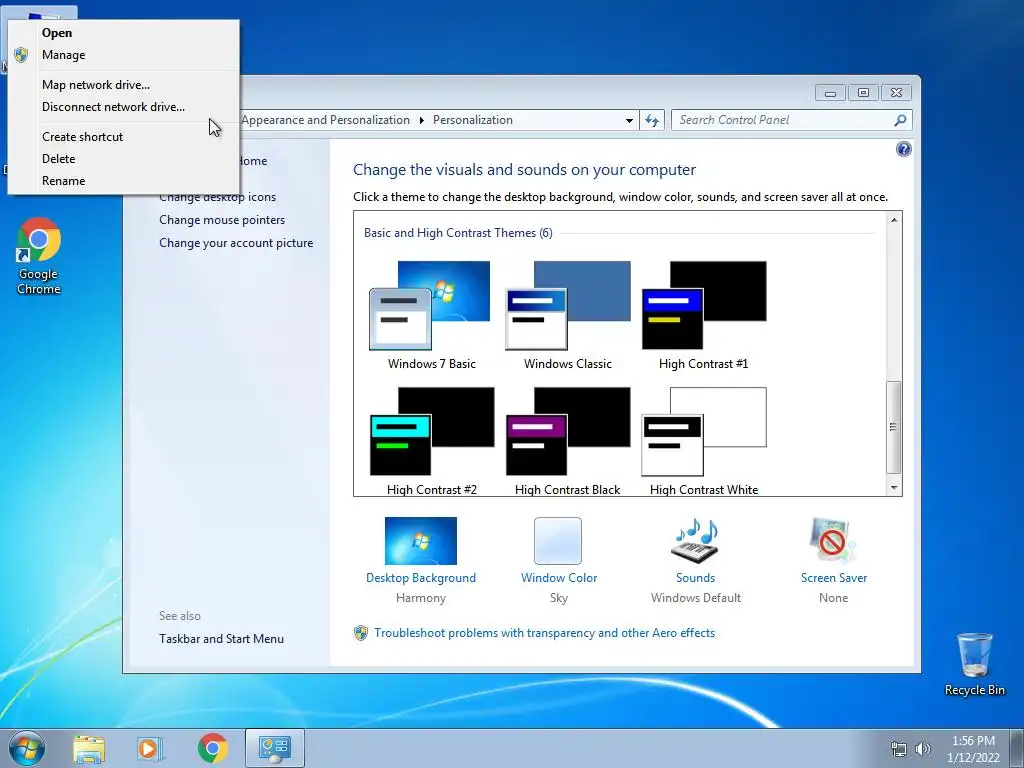Open Sounds settings icon
This screenshot has width=1024, height=768.
(695, 541)
